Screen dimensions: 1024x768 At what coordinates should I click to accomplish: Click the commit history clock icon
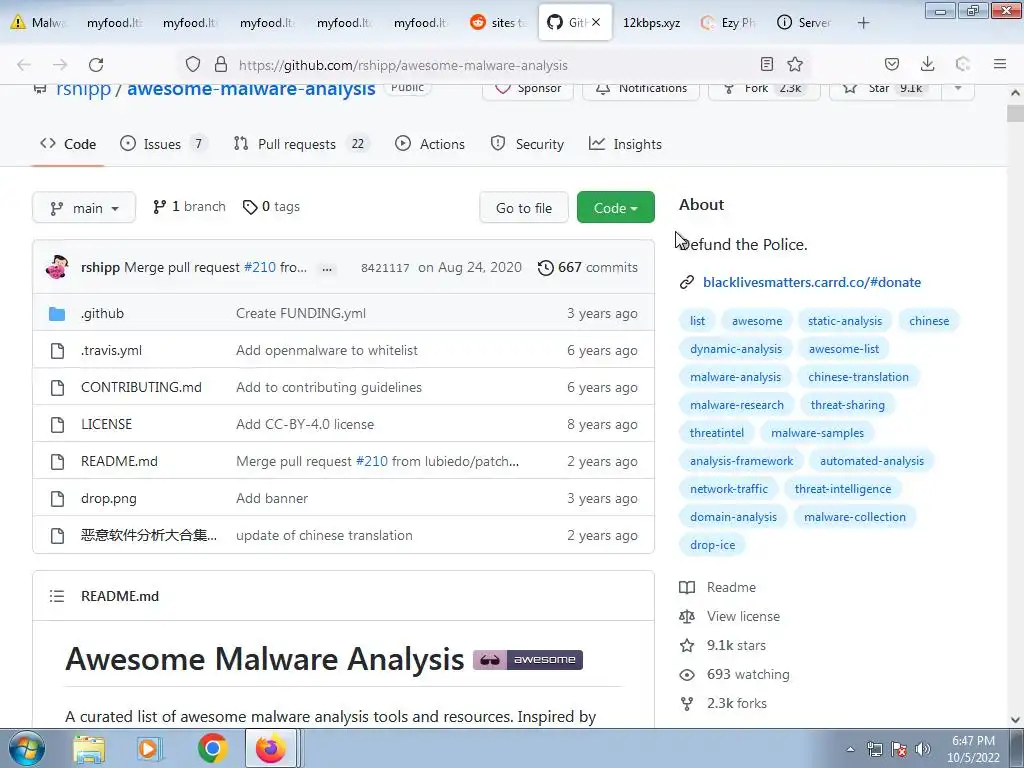[545, 268]
